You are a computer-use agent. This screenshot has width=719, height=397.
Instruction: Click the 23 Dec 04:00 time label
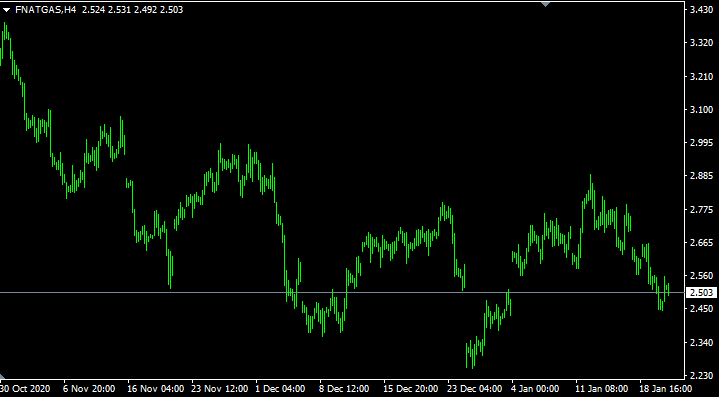475,389
